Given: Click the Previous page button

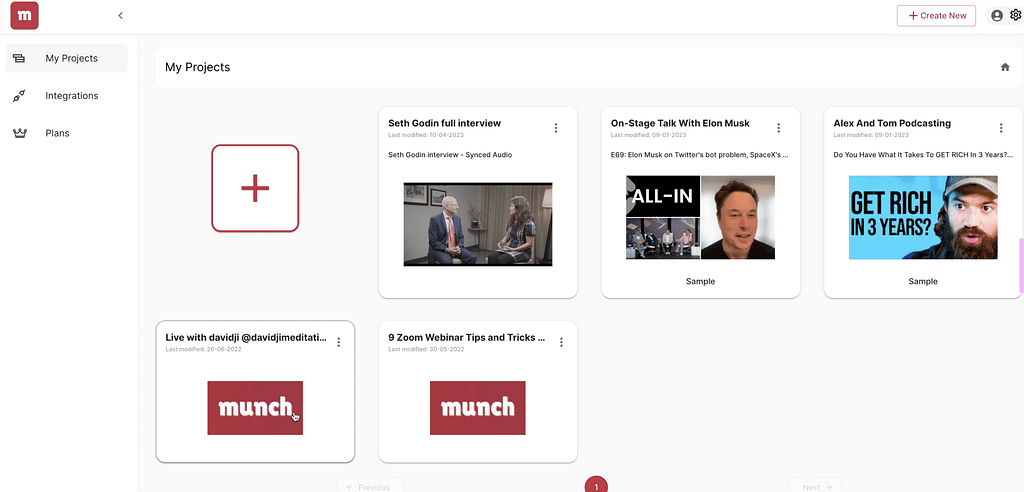Looking at the screenshot, I should (x=370, y=486).
